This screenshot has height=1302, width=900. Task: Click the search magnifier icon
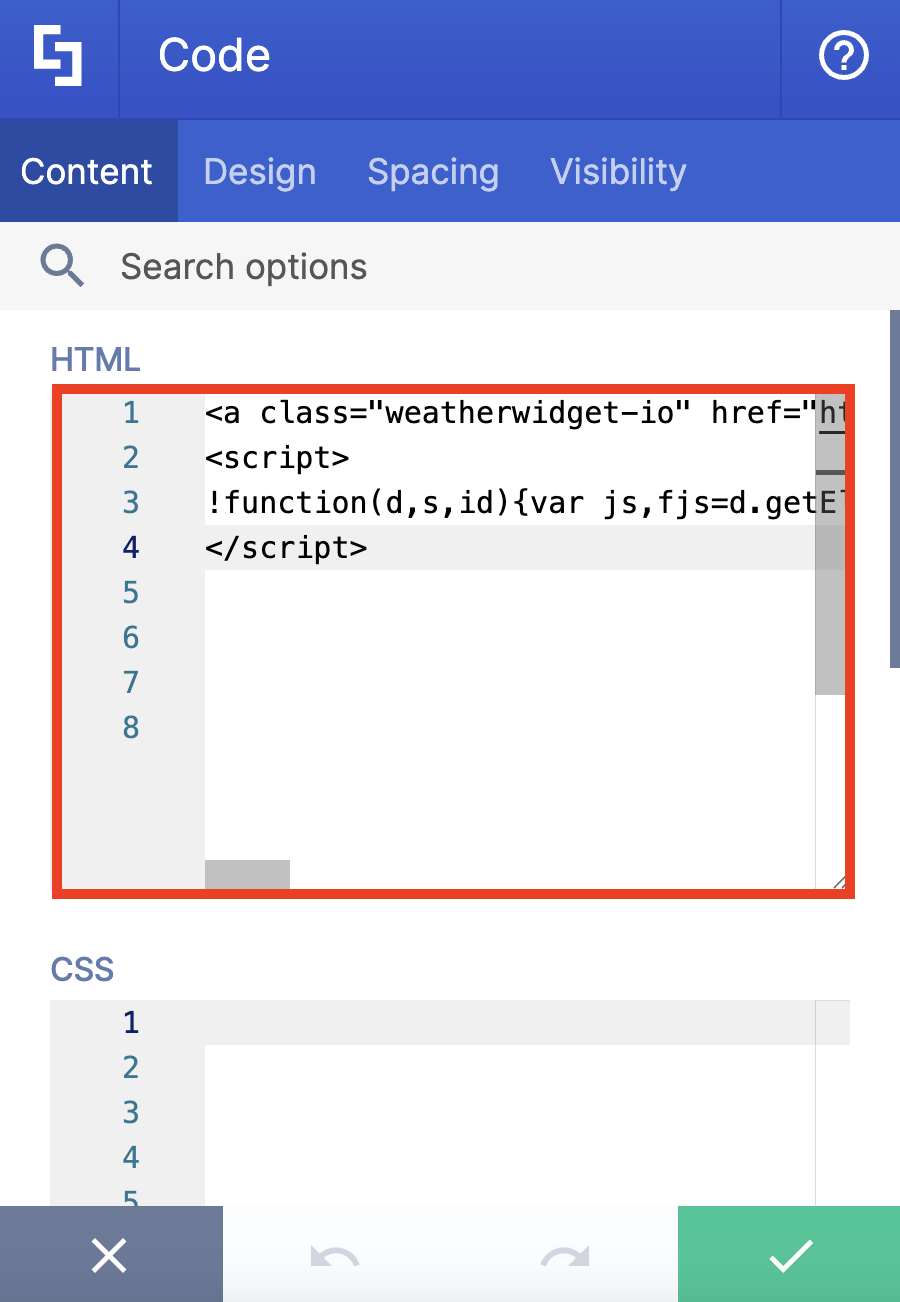click(62, 266)
